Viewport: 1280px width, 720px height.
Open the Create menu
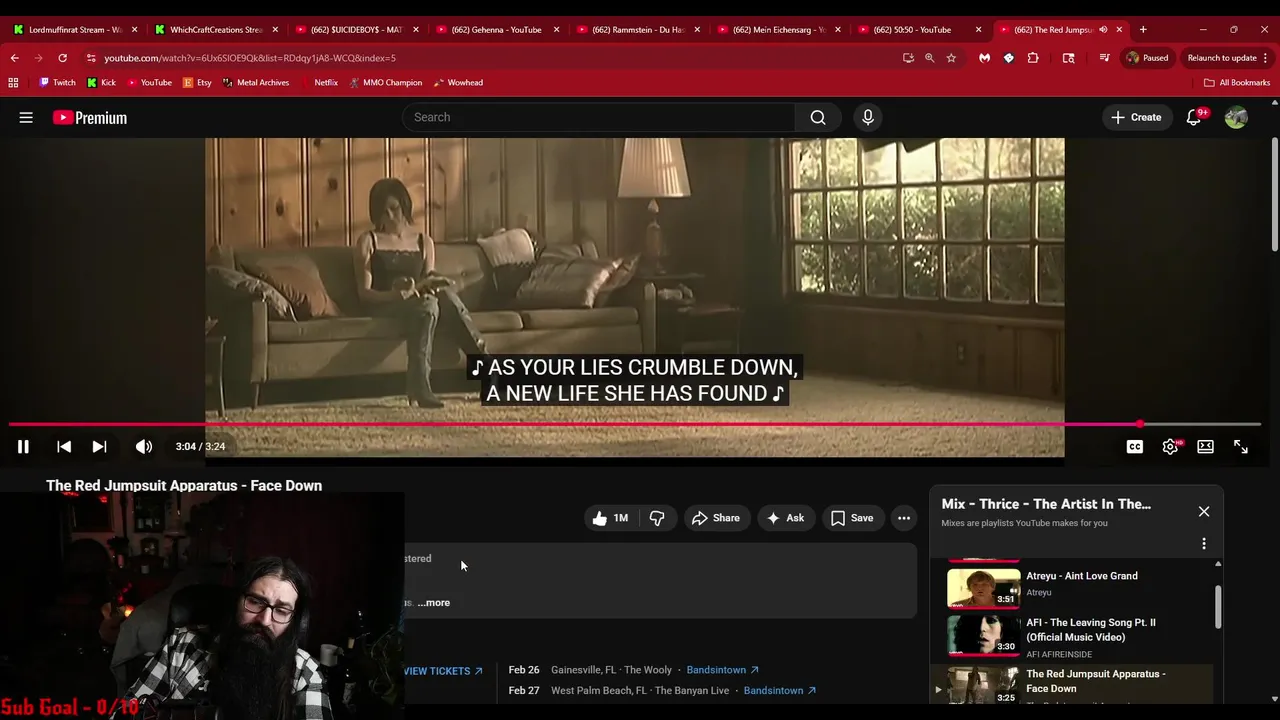1136,117
